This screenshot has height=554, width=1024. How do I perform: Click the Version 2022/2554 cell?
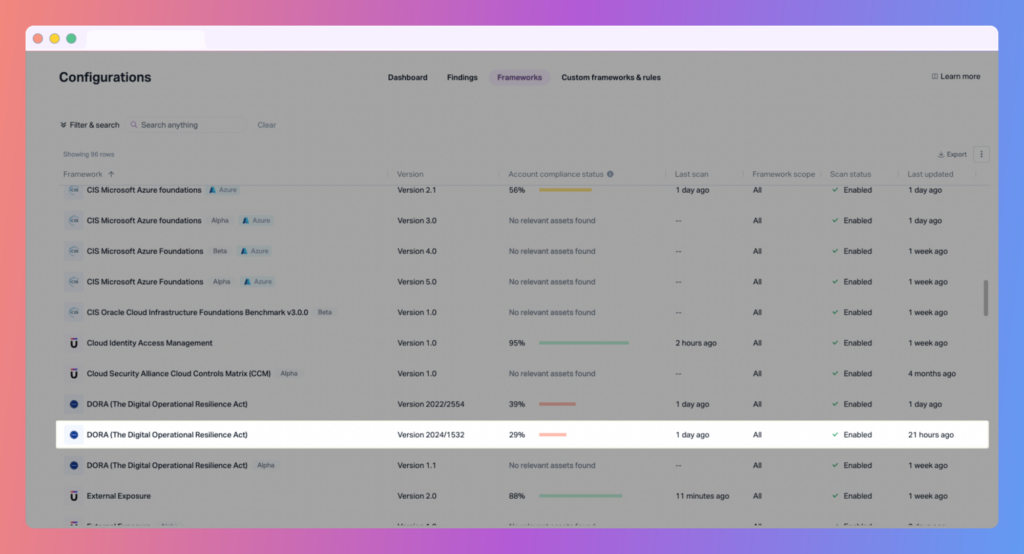[x=430, y=404]
